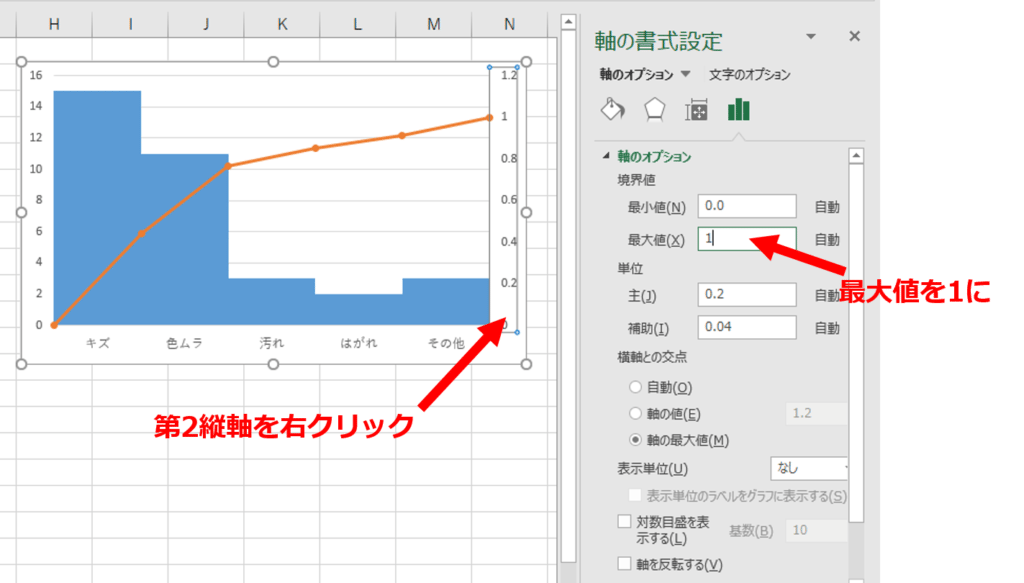The height and width of the screenshot is (583, 1024).
Task: Open the Size & Properties icon
Action: coord(696,110)
